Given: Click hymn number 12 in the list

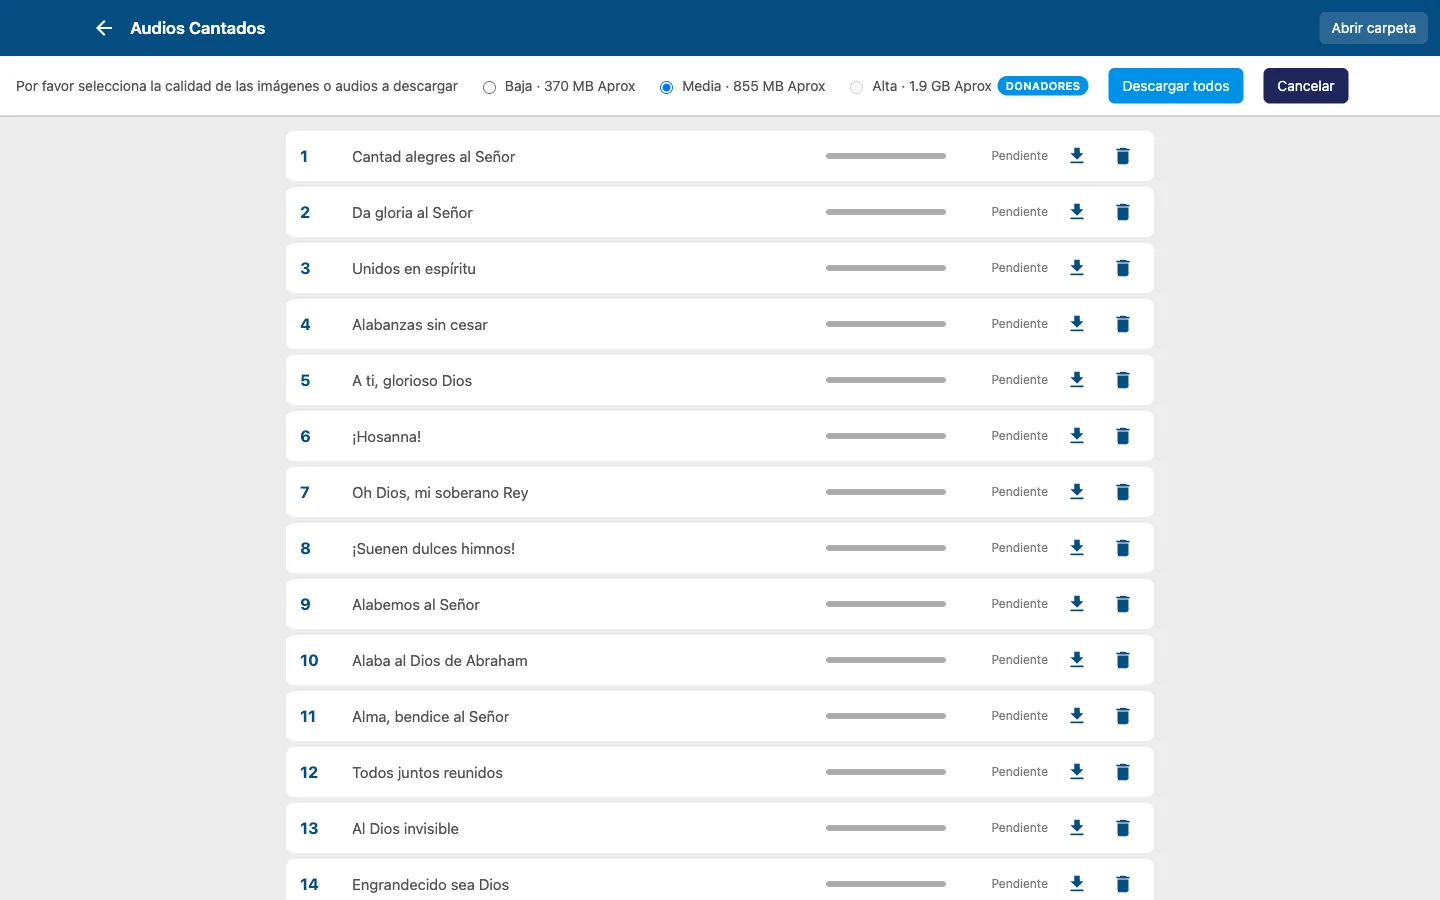Looking at the screenshot, I should pos(309,772).
